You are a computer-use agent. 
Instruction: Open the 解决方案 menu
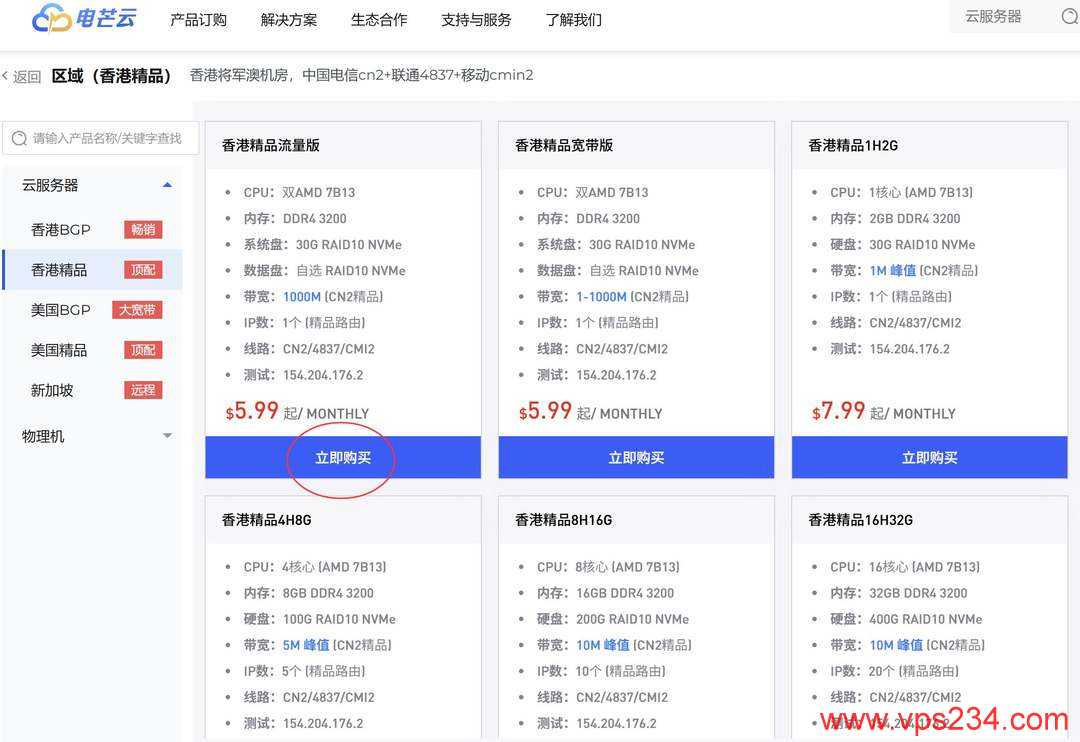coord(289,20)
